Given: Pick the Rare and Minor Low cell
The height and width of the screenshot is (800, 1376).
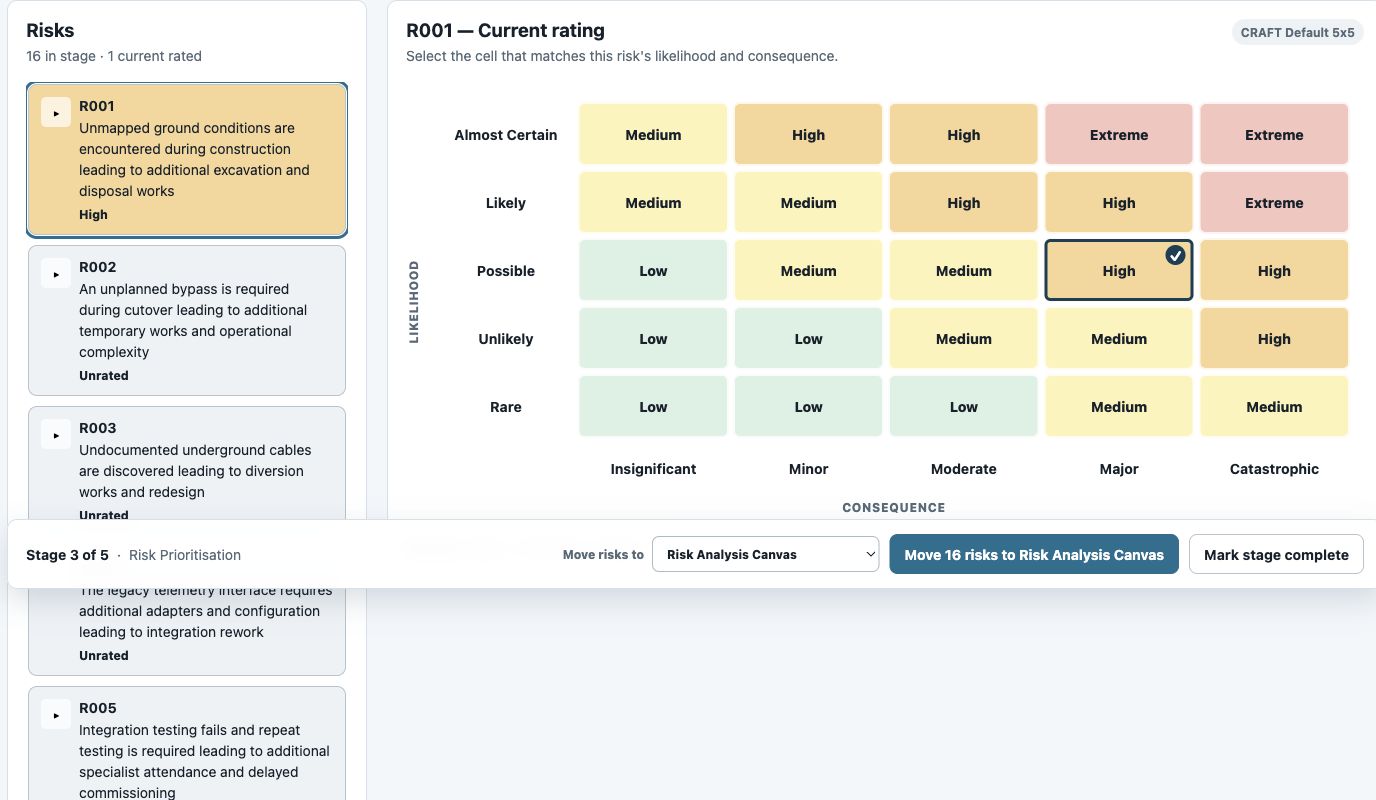Looking at the screenshot, I should (808, 406).
